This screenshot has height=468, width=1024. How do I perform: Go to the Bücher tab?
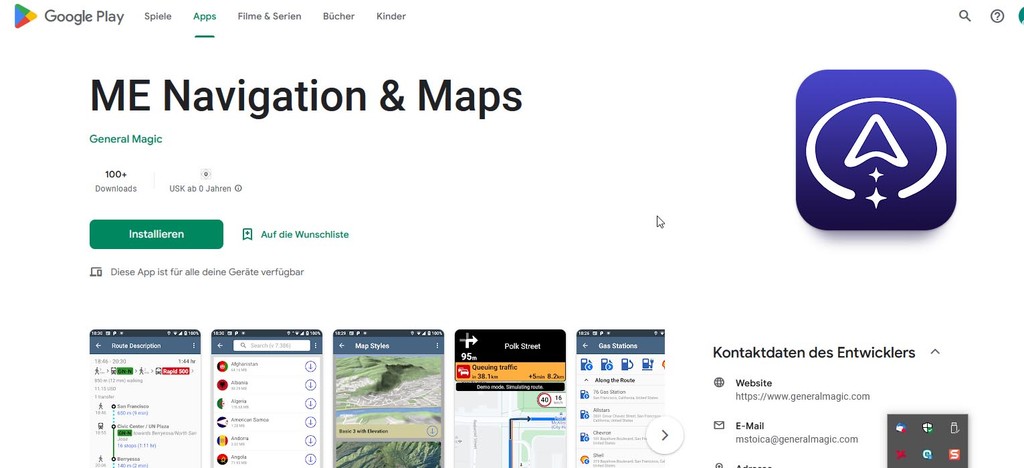(x=338, y=16)
